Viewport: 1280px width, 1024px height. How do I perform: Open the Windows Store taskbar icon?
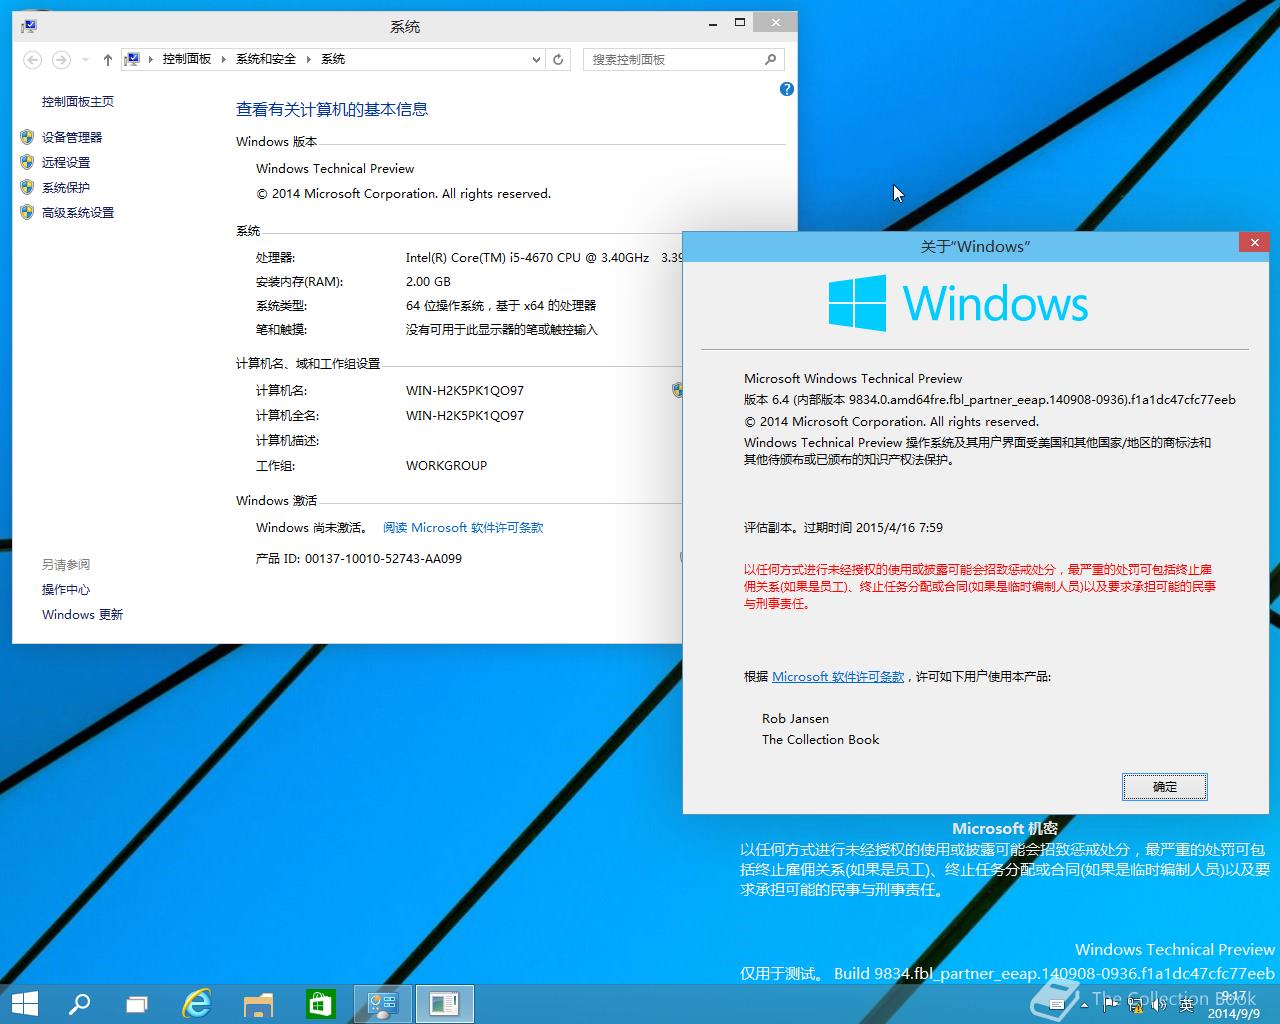point(320,1003)
